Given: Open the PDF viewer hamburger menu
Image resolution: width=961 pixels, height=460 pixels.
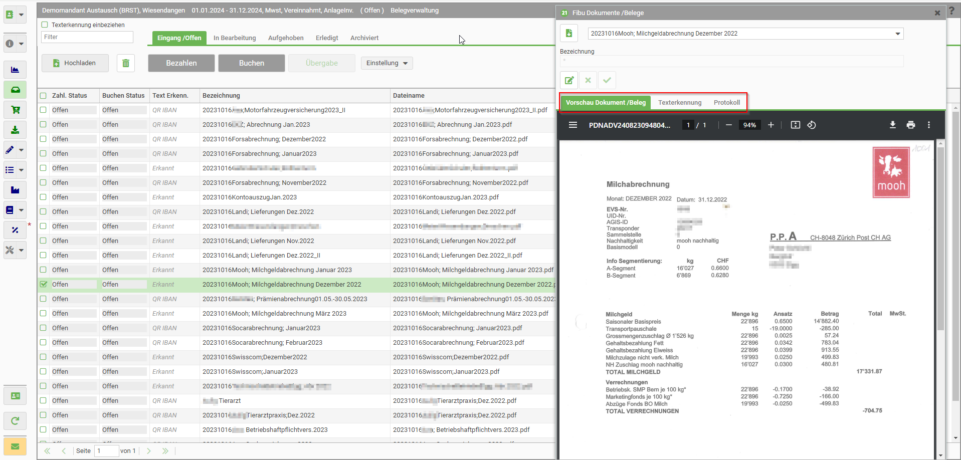Looking at the screenshot, I should [573, 125].
